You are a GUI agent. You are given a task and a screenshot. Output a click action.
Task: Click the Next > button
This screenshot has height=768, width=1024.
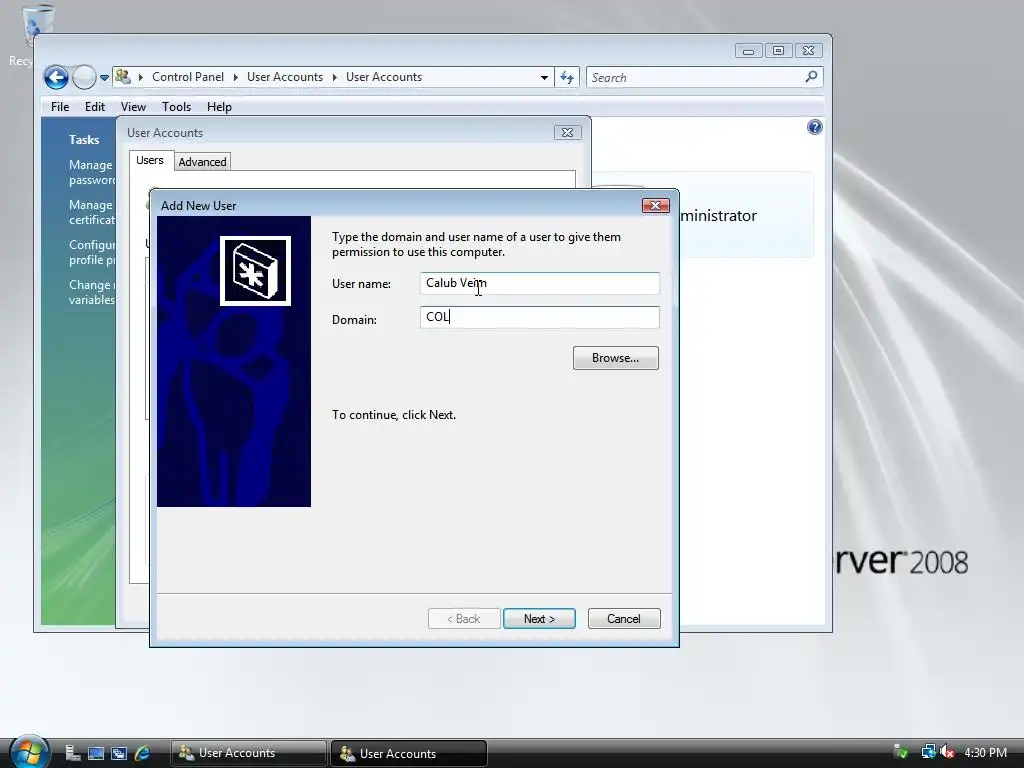539,618
